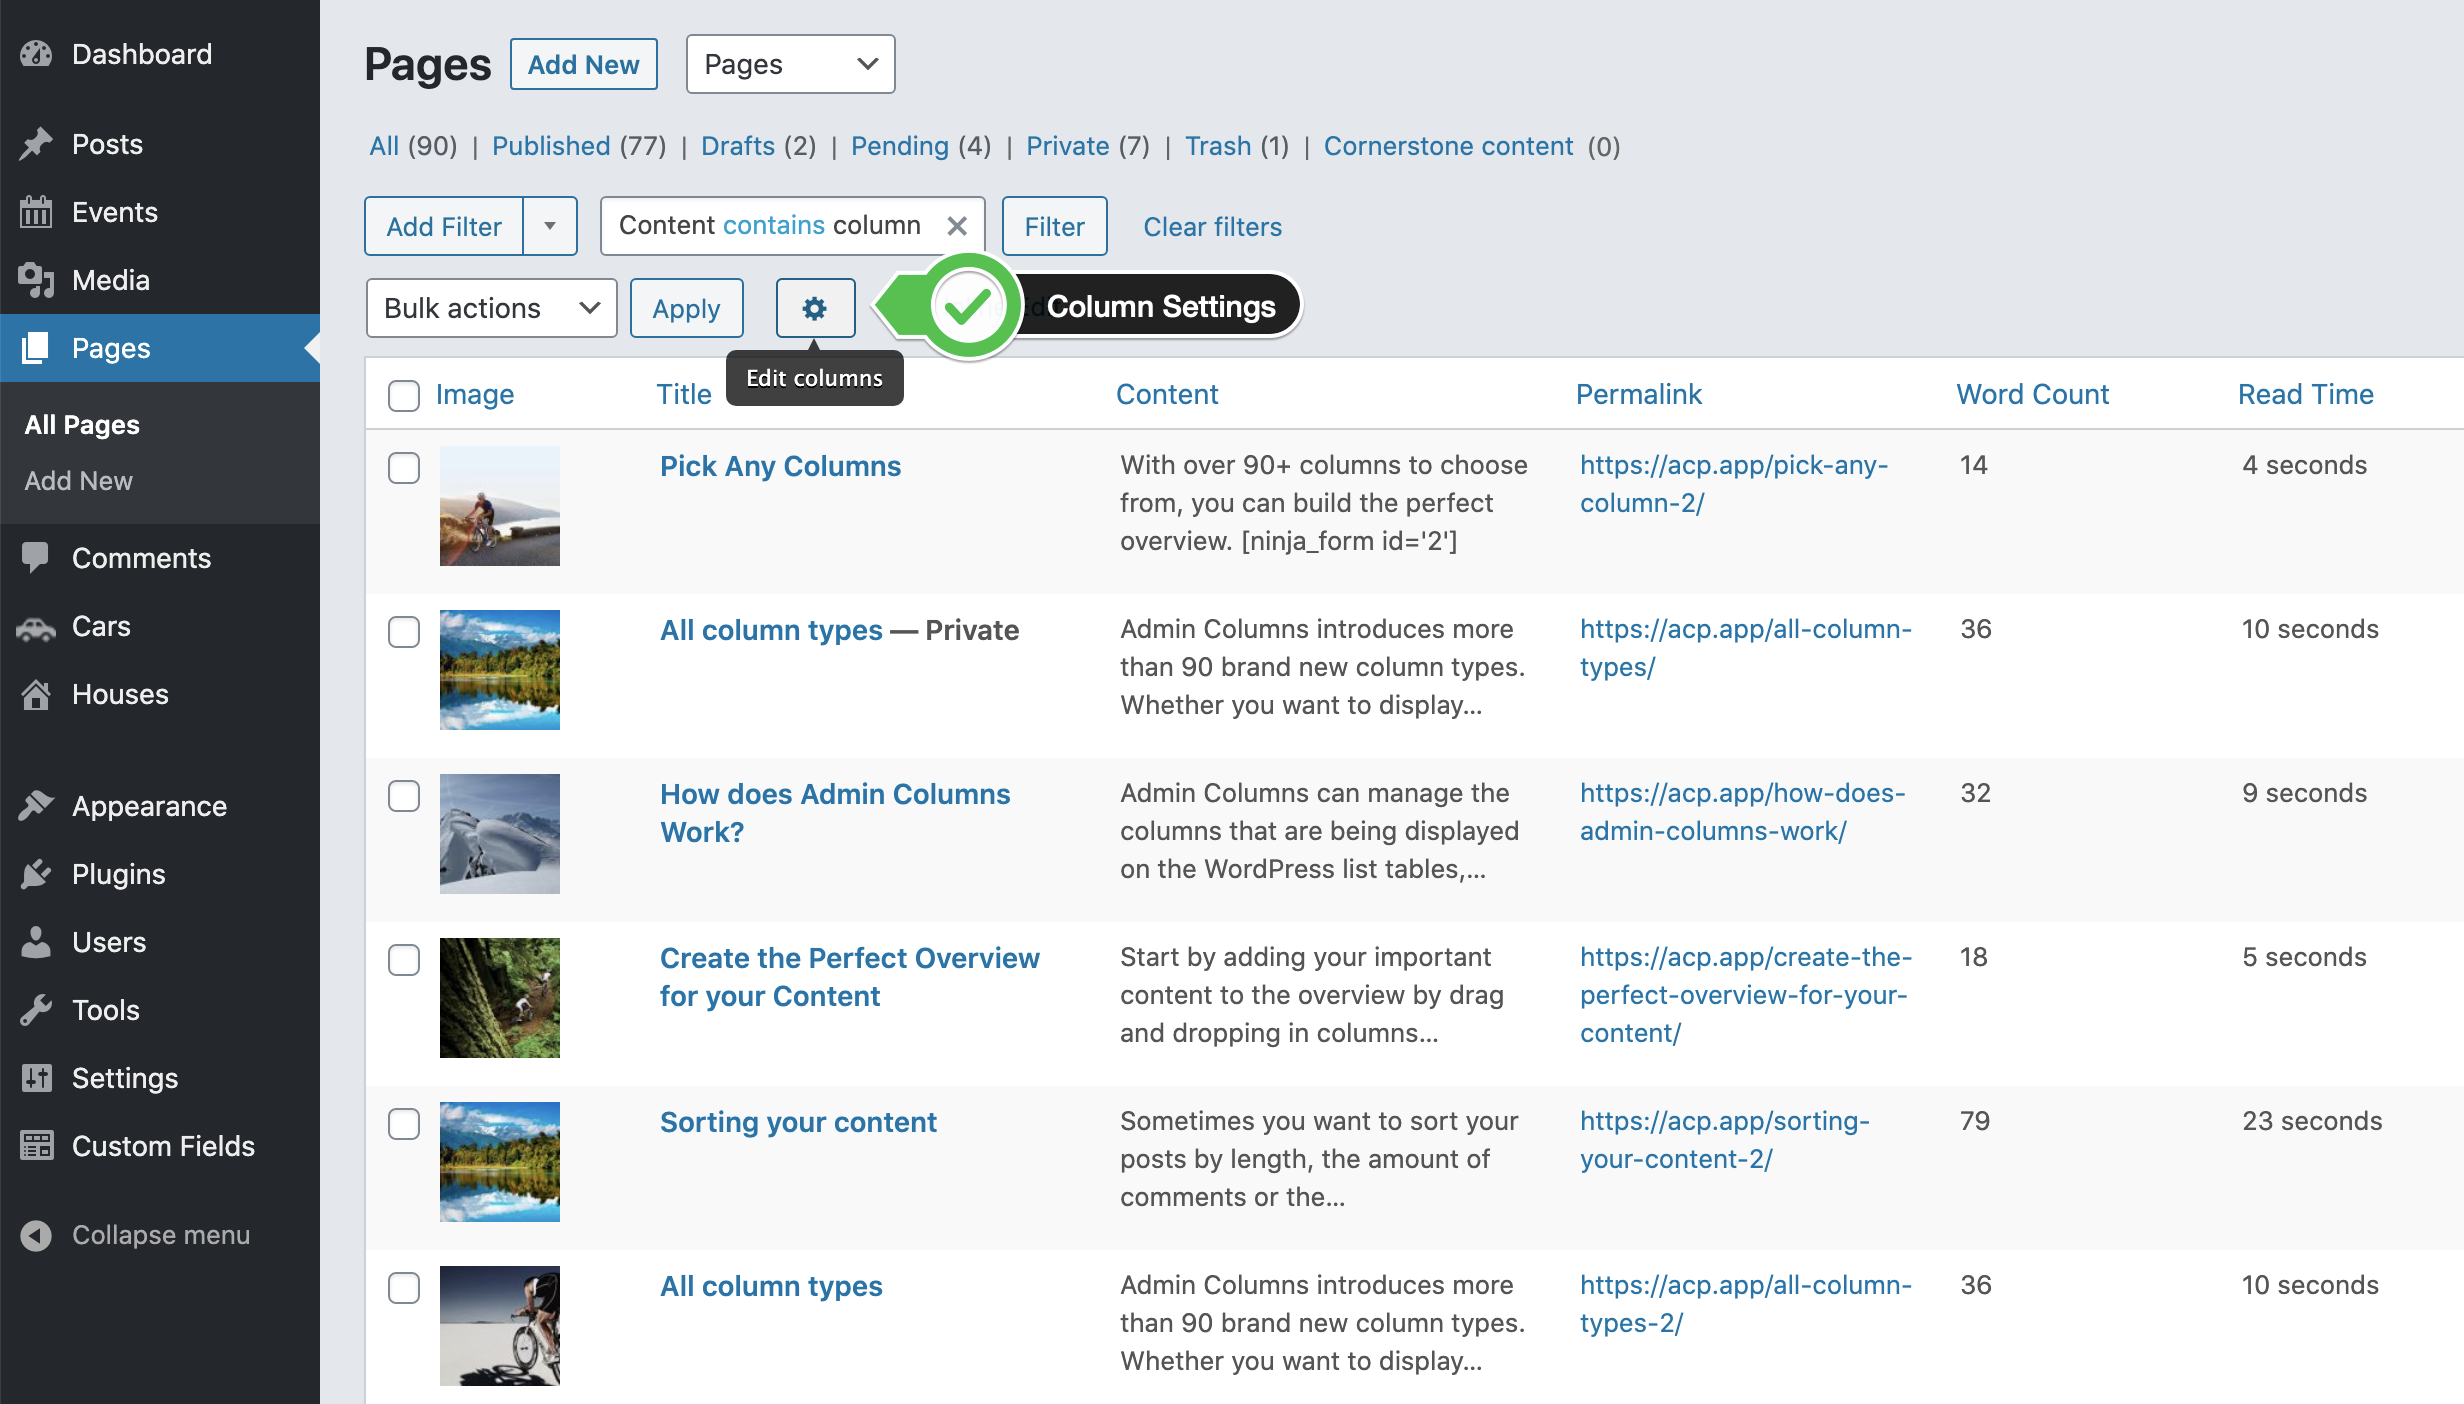Click the Events calendar icon
Screen dimensions: 2464x1404
pos(36,212)
